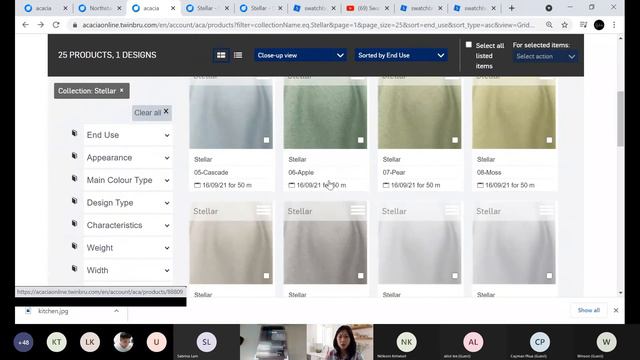
Task: Click the browser back arrow
Action: click(x=25, y=25)
